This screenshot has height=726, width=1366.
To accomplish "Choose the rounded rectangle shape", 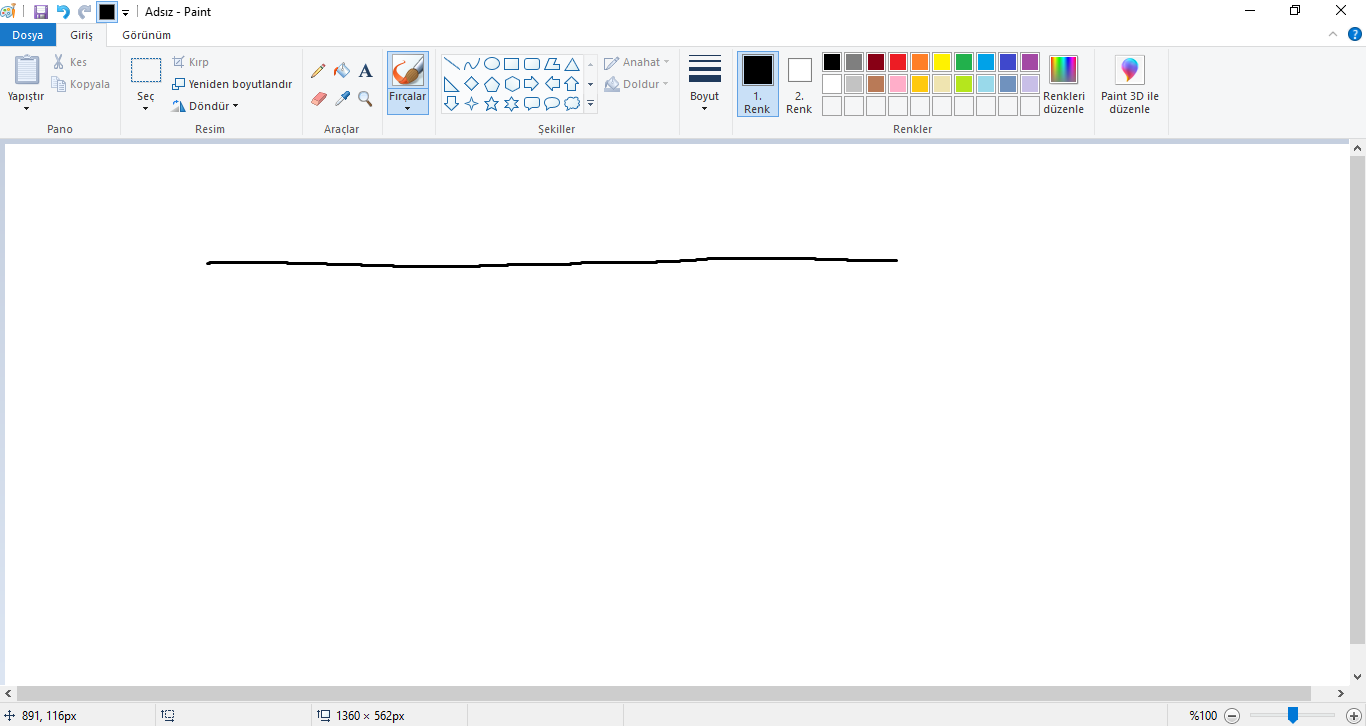I will pos(532,64).
